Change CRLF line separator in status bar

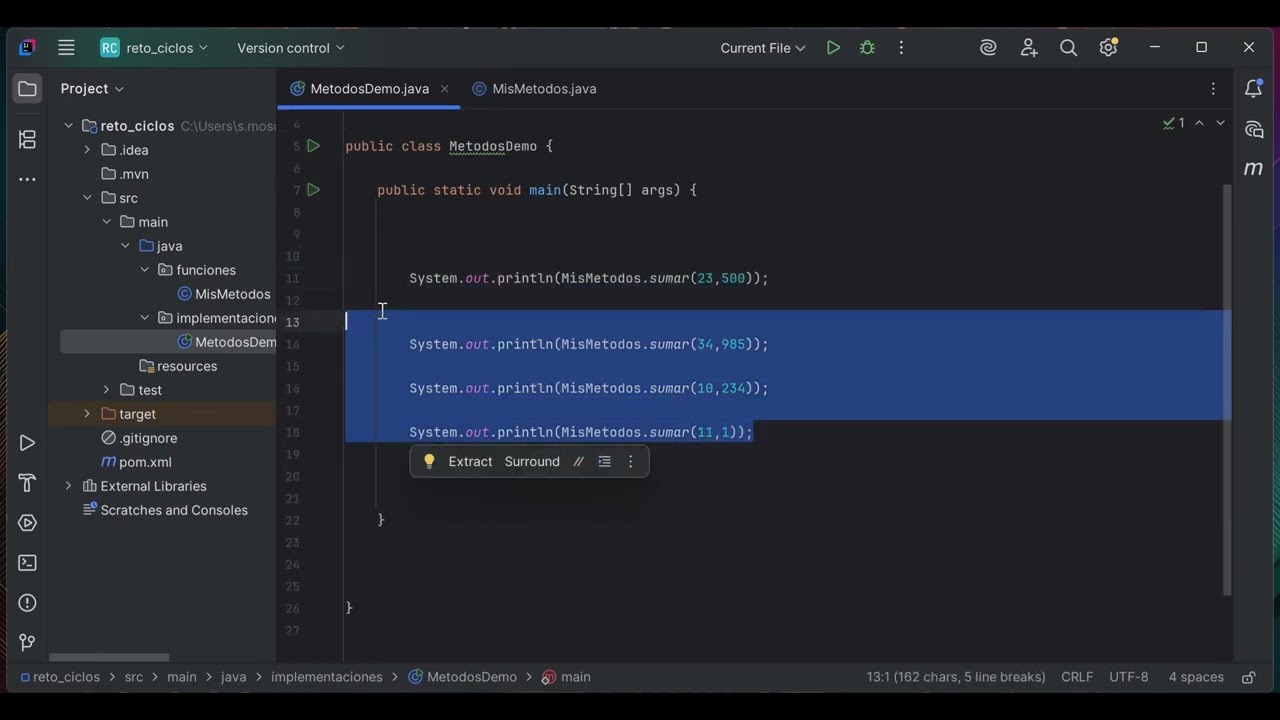pos(1077,677)
